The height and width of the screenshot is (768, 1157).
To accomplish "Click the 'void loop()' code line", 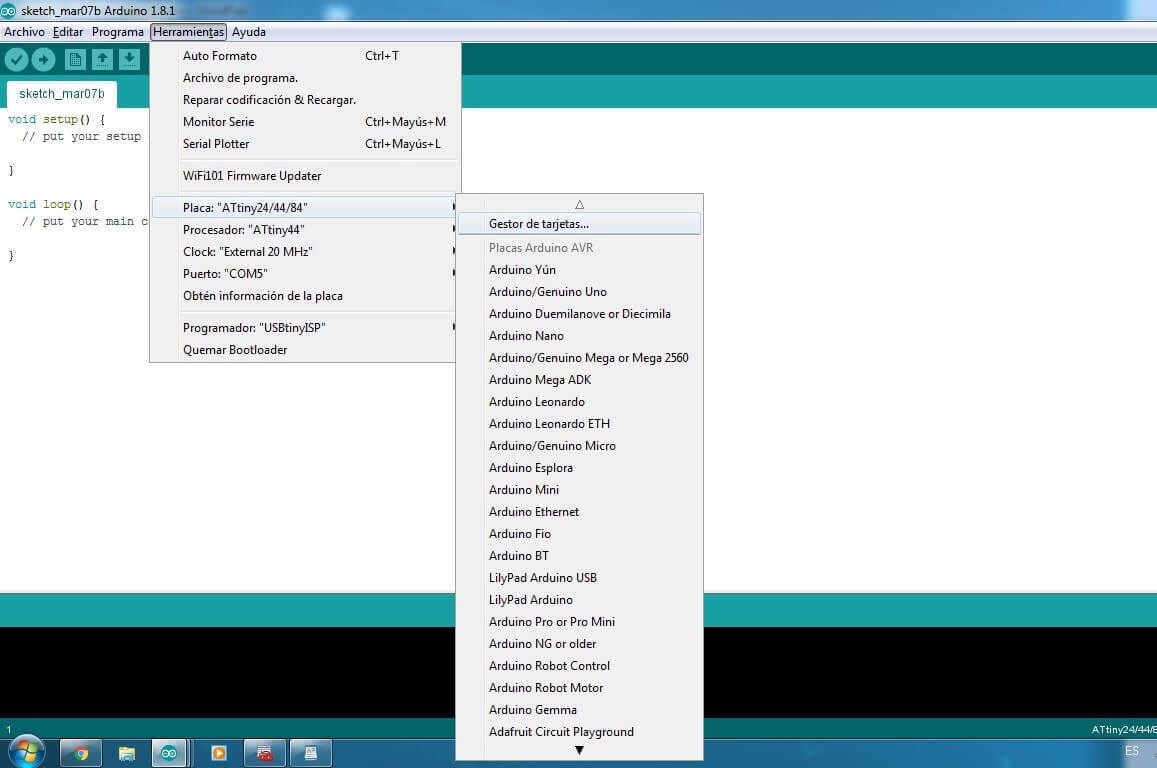I will pos(53,204).
